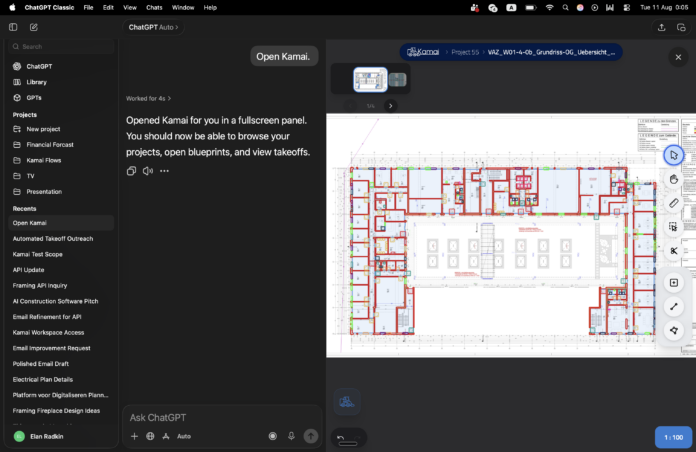The image size is (696, 452).
Task: Click the share upload icon
Action: point(661,28)
